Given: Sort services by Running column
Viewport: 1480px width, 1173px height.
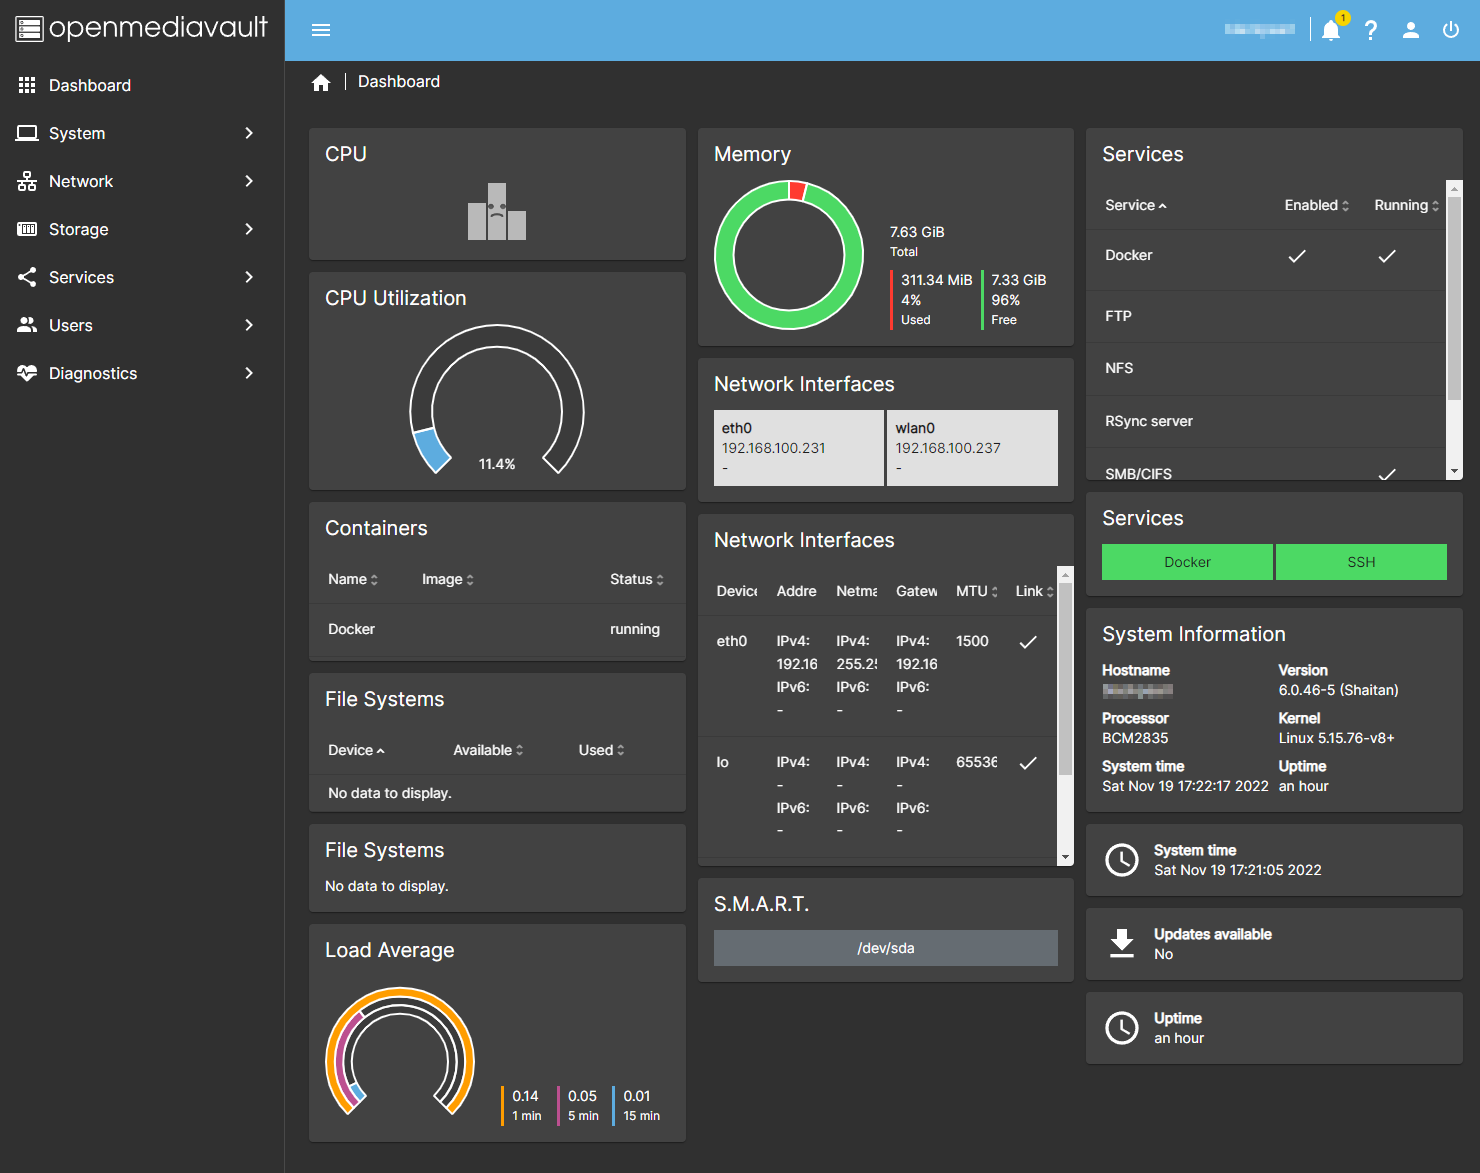Looking at the screenshot, I should (x=1406, y=205).
